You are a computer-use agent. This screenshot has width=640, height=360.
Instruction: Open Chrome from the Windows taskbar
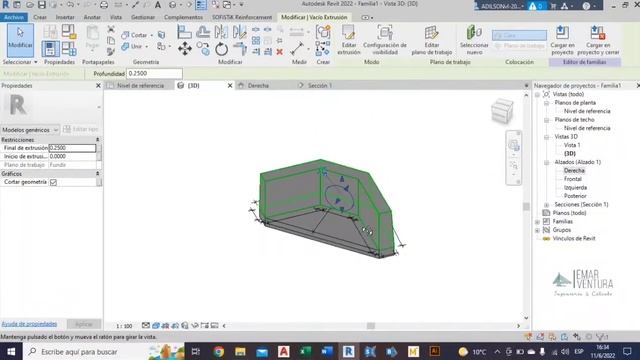pyautogui.click(x=219, y=351)
